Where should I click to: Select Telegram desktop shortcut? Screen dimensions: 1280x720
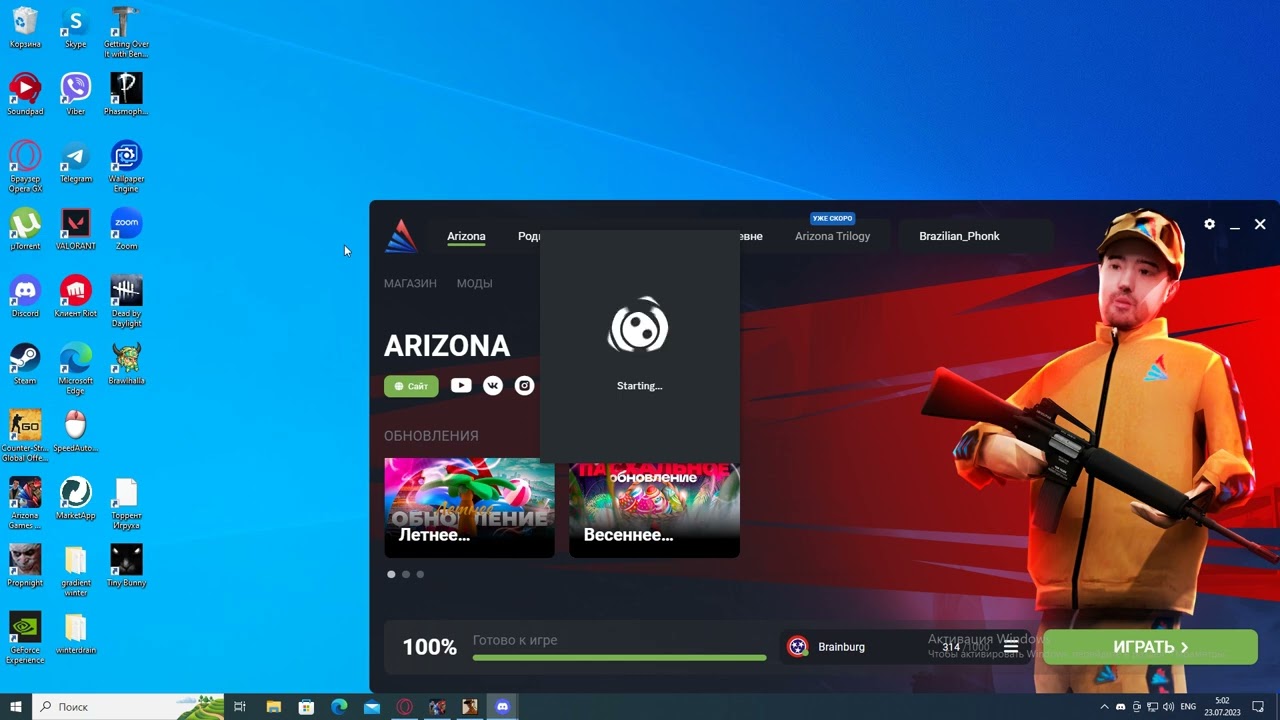pyautogui.click(x=75, y=162)
